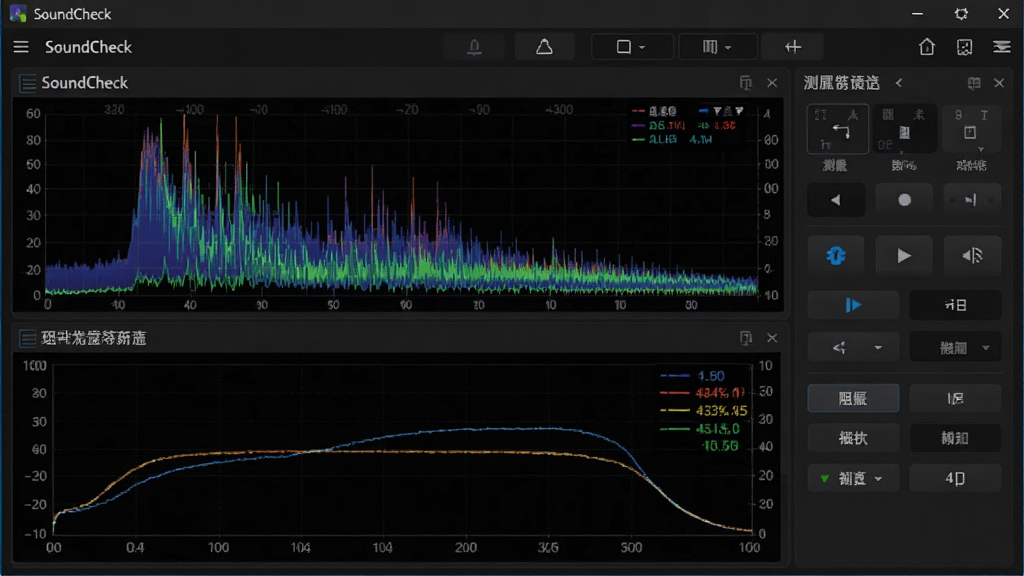Close the SoundCheck spectrum panel
Screen dimensions: 1024x576
click(772, 83)
